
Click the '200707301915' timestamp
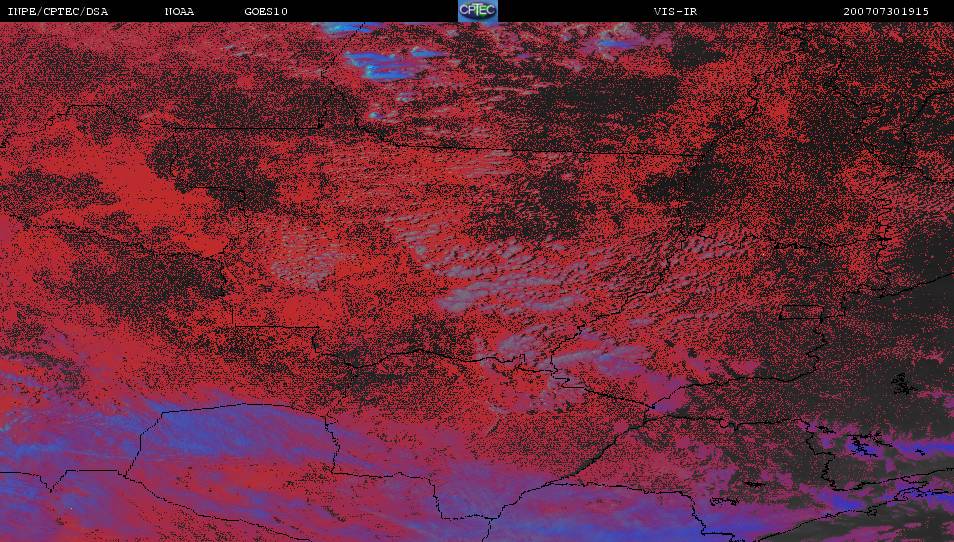pos(886,12)
